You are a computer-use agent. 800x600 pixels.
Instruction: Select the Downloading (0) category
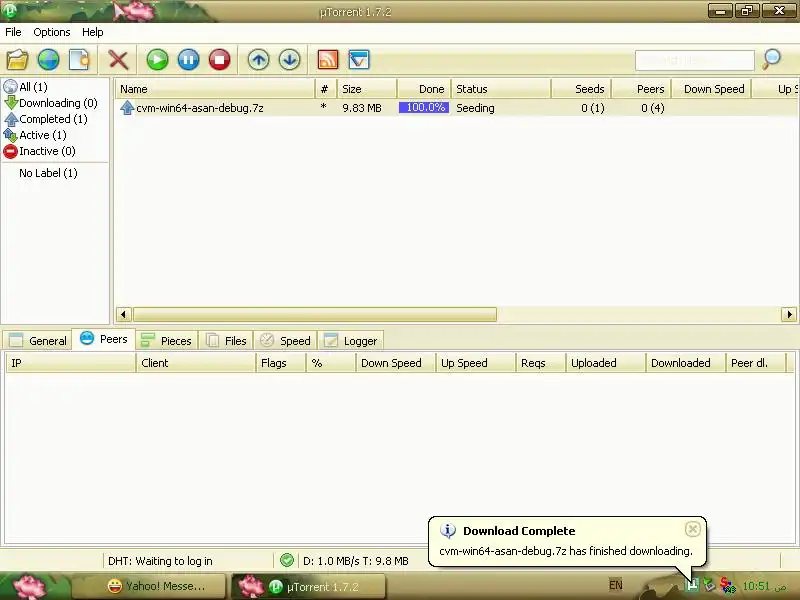click(x=51, y=103)
